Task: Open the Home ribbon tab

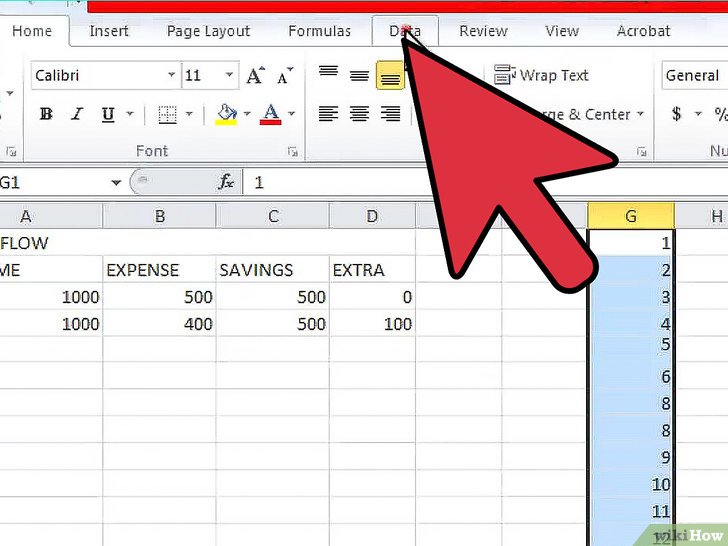Action: [x=32, y=31]
